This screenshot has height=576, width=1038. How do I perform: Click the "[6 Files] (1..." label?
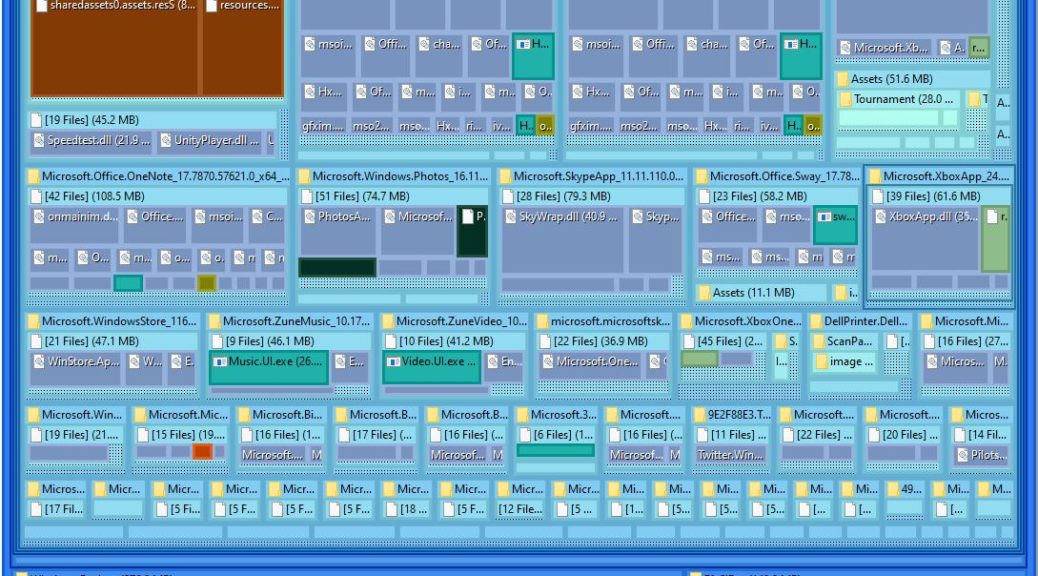[x=563, y=435]
